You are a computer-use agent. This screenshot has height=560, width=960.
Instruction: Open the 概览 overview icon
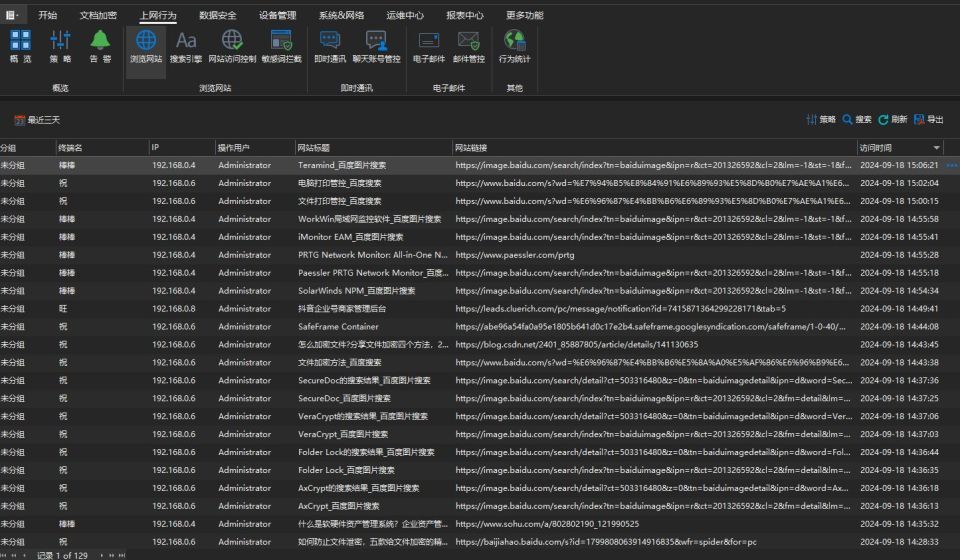click(20, 47)
